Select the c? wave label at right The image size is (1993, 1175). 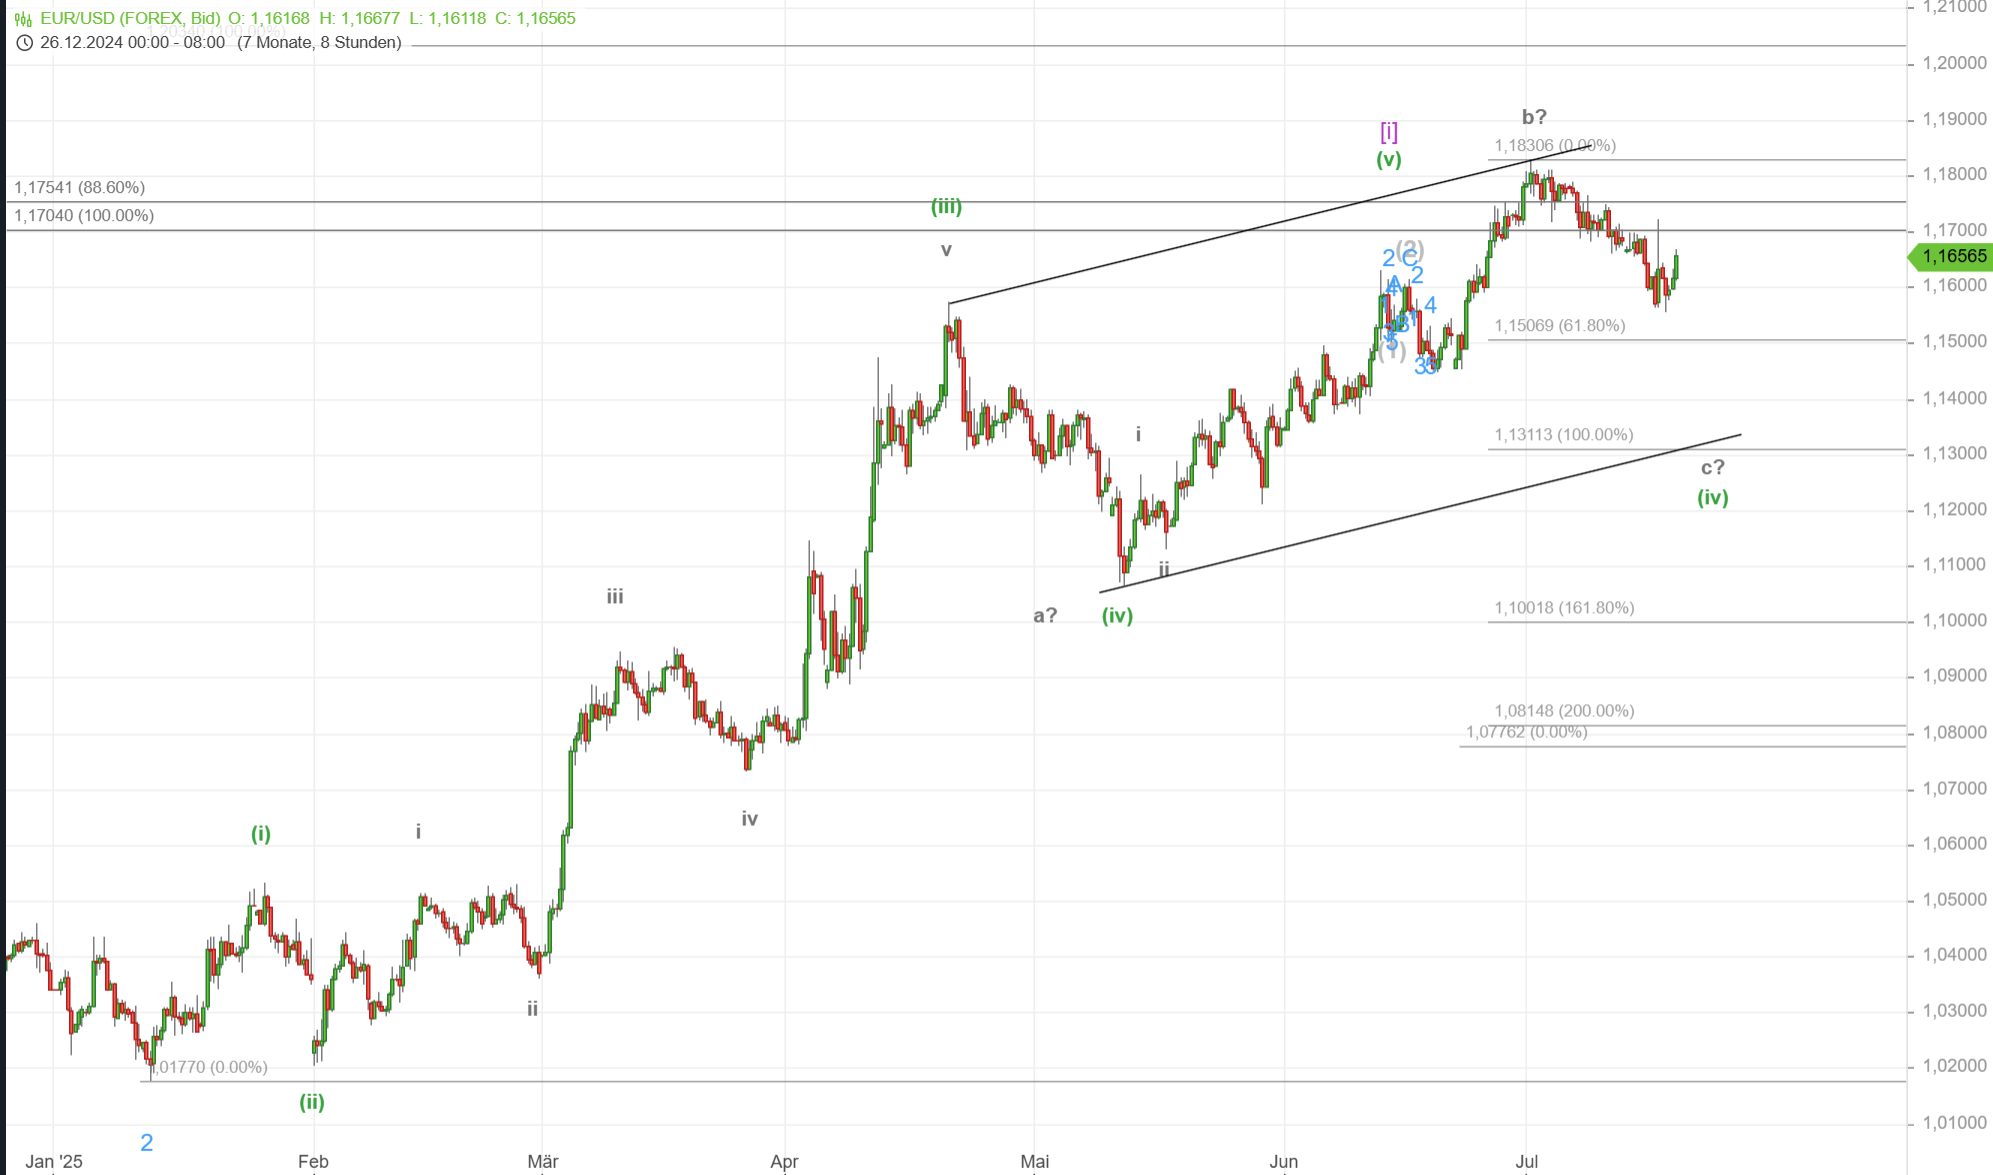coord(1712,467)
